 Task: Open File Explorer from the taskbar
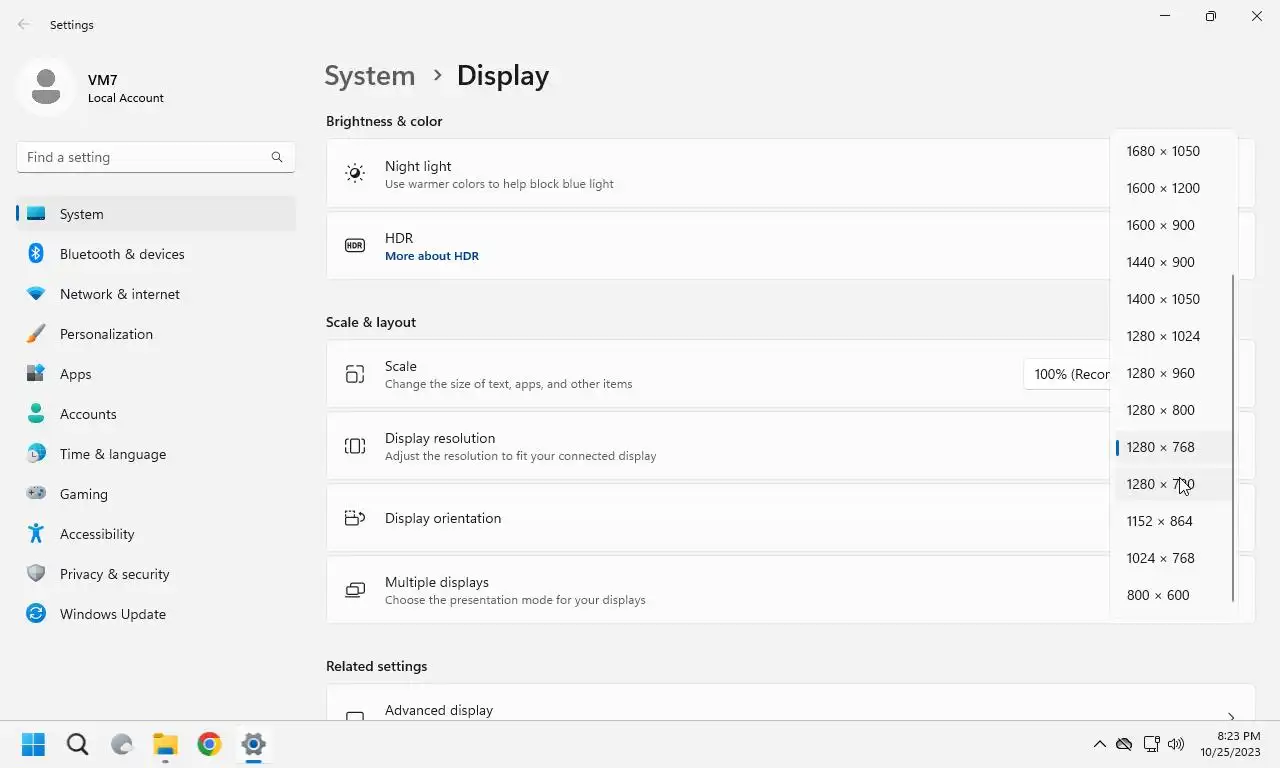[x=165, y=744]
